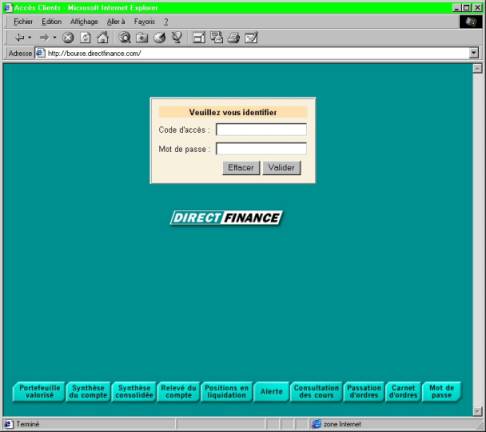Image resolution: width=486 pixels, height=432 pixels.
Task: Click the 'zone Internet' status text
Action: 342,424
